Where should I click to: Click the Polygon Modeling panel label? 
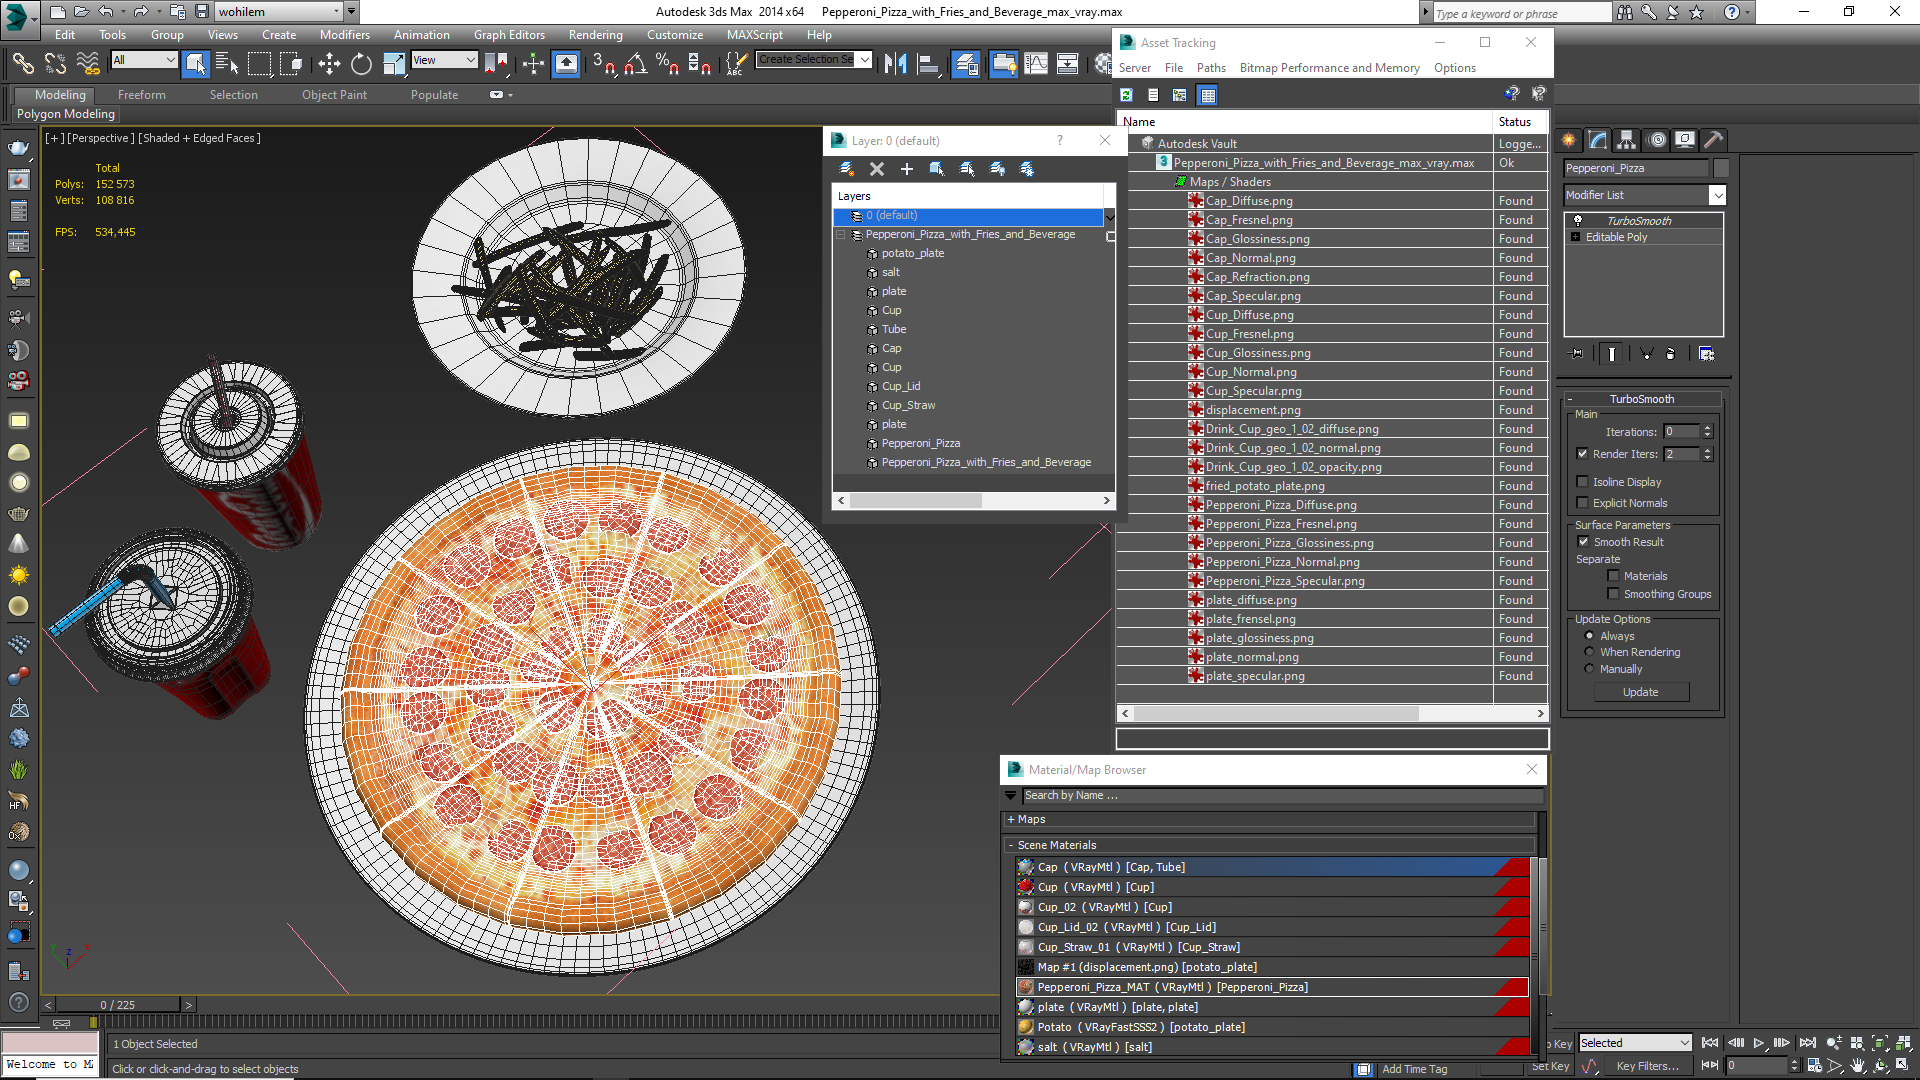click(66, 114)
